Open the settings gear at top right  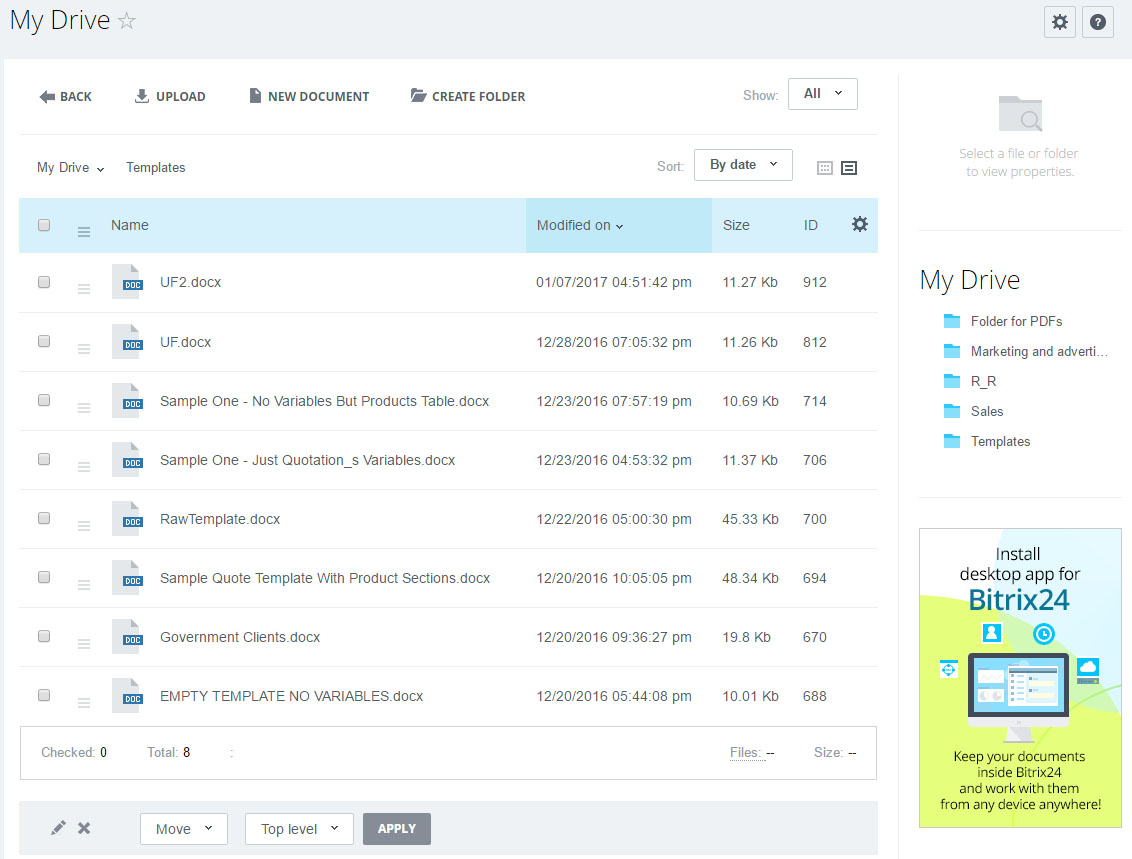pos(1060,22)
